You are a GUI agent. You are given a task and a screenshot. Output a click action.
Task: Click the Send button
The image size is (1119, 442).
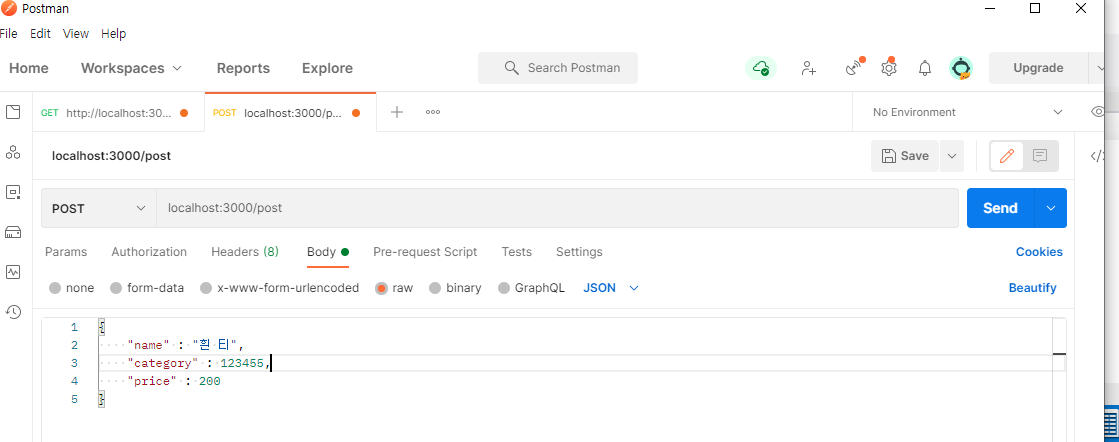pos(1001,208)
